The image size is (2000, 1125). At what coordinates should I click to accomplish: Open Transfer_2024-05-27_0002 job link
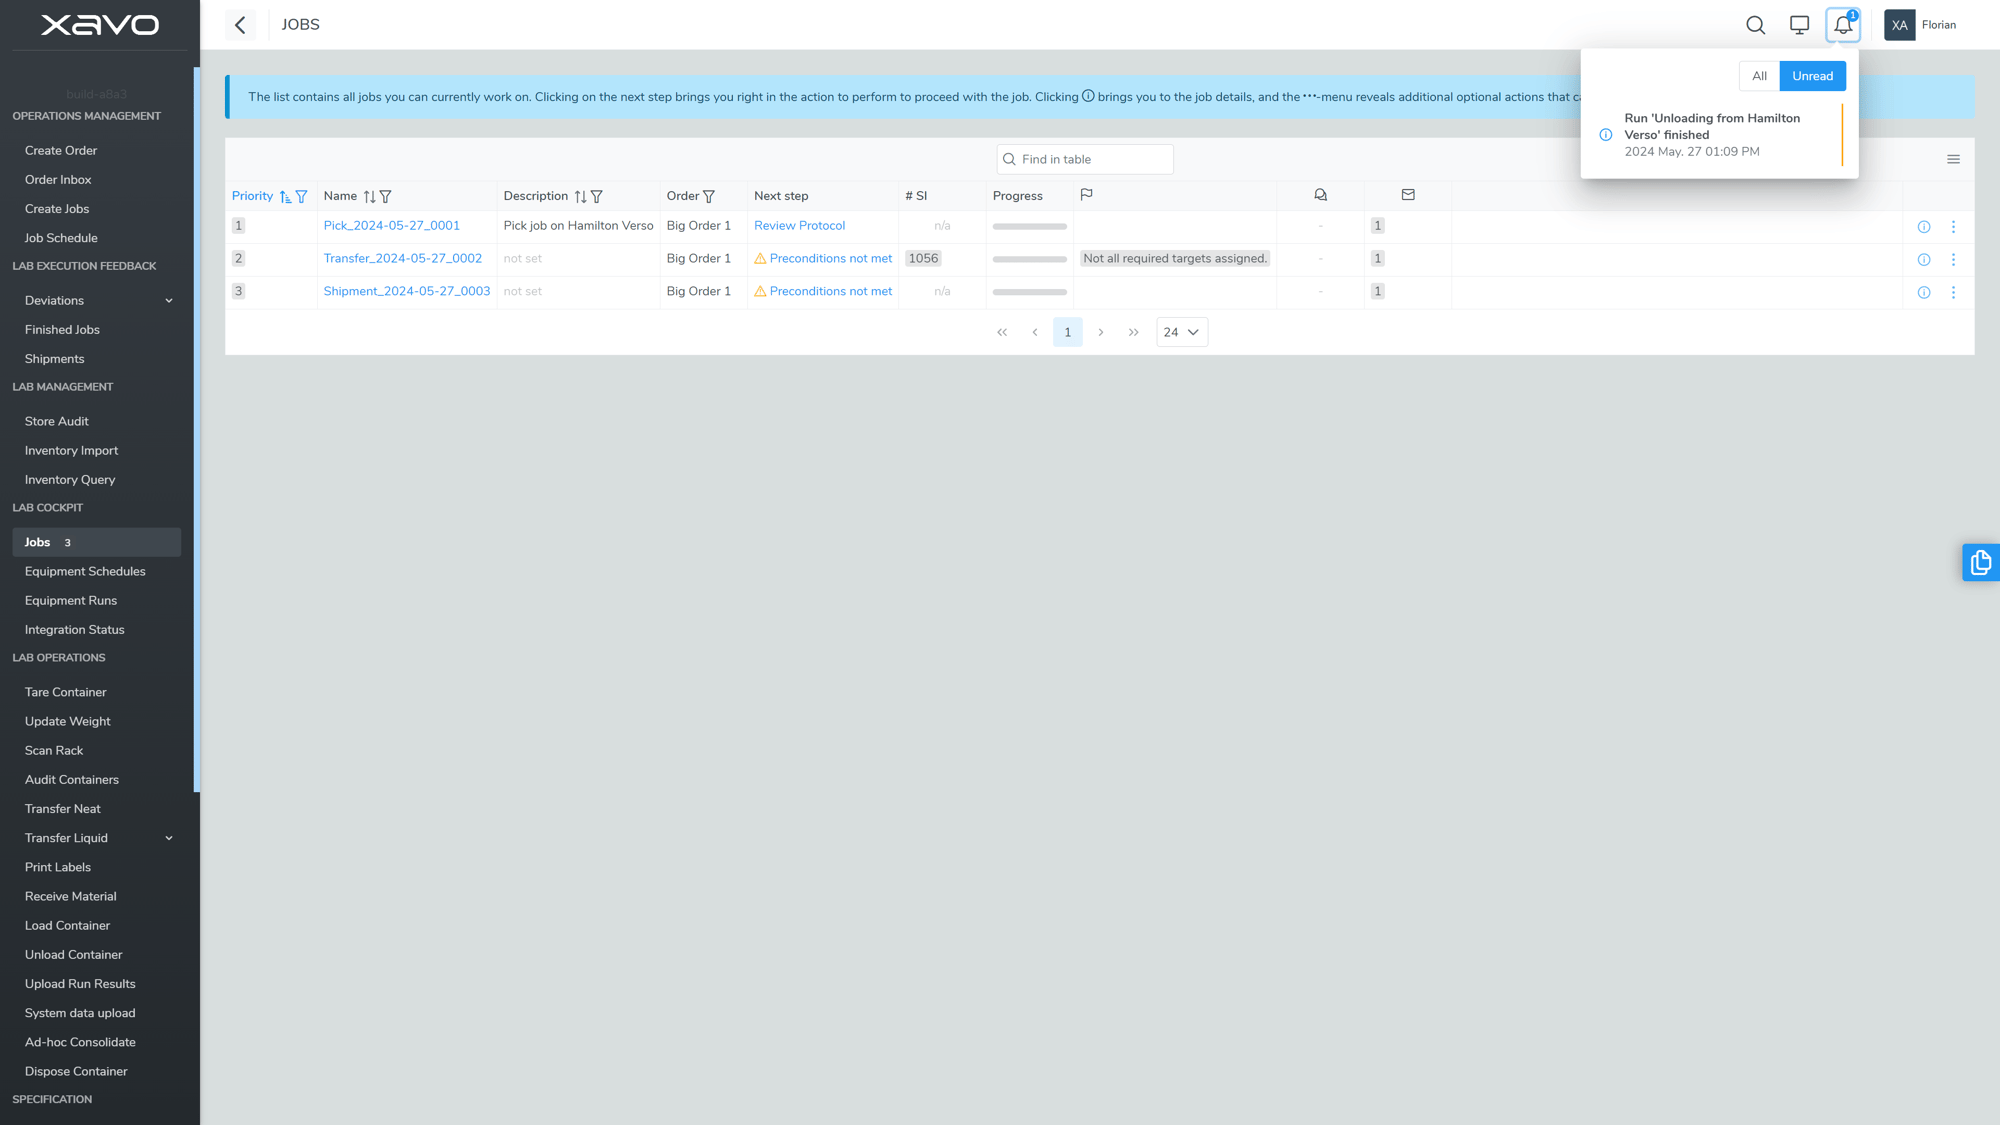pyautogui.click(x=403, y=259)
